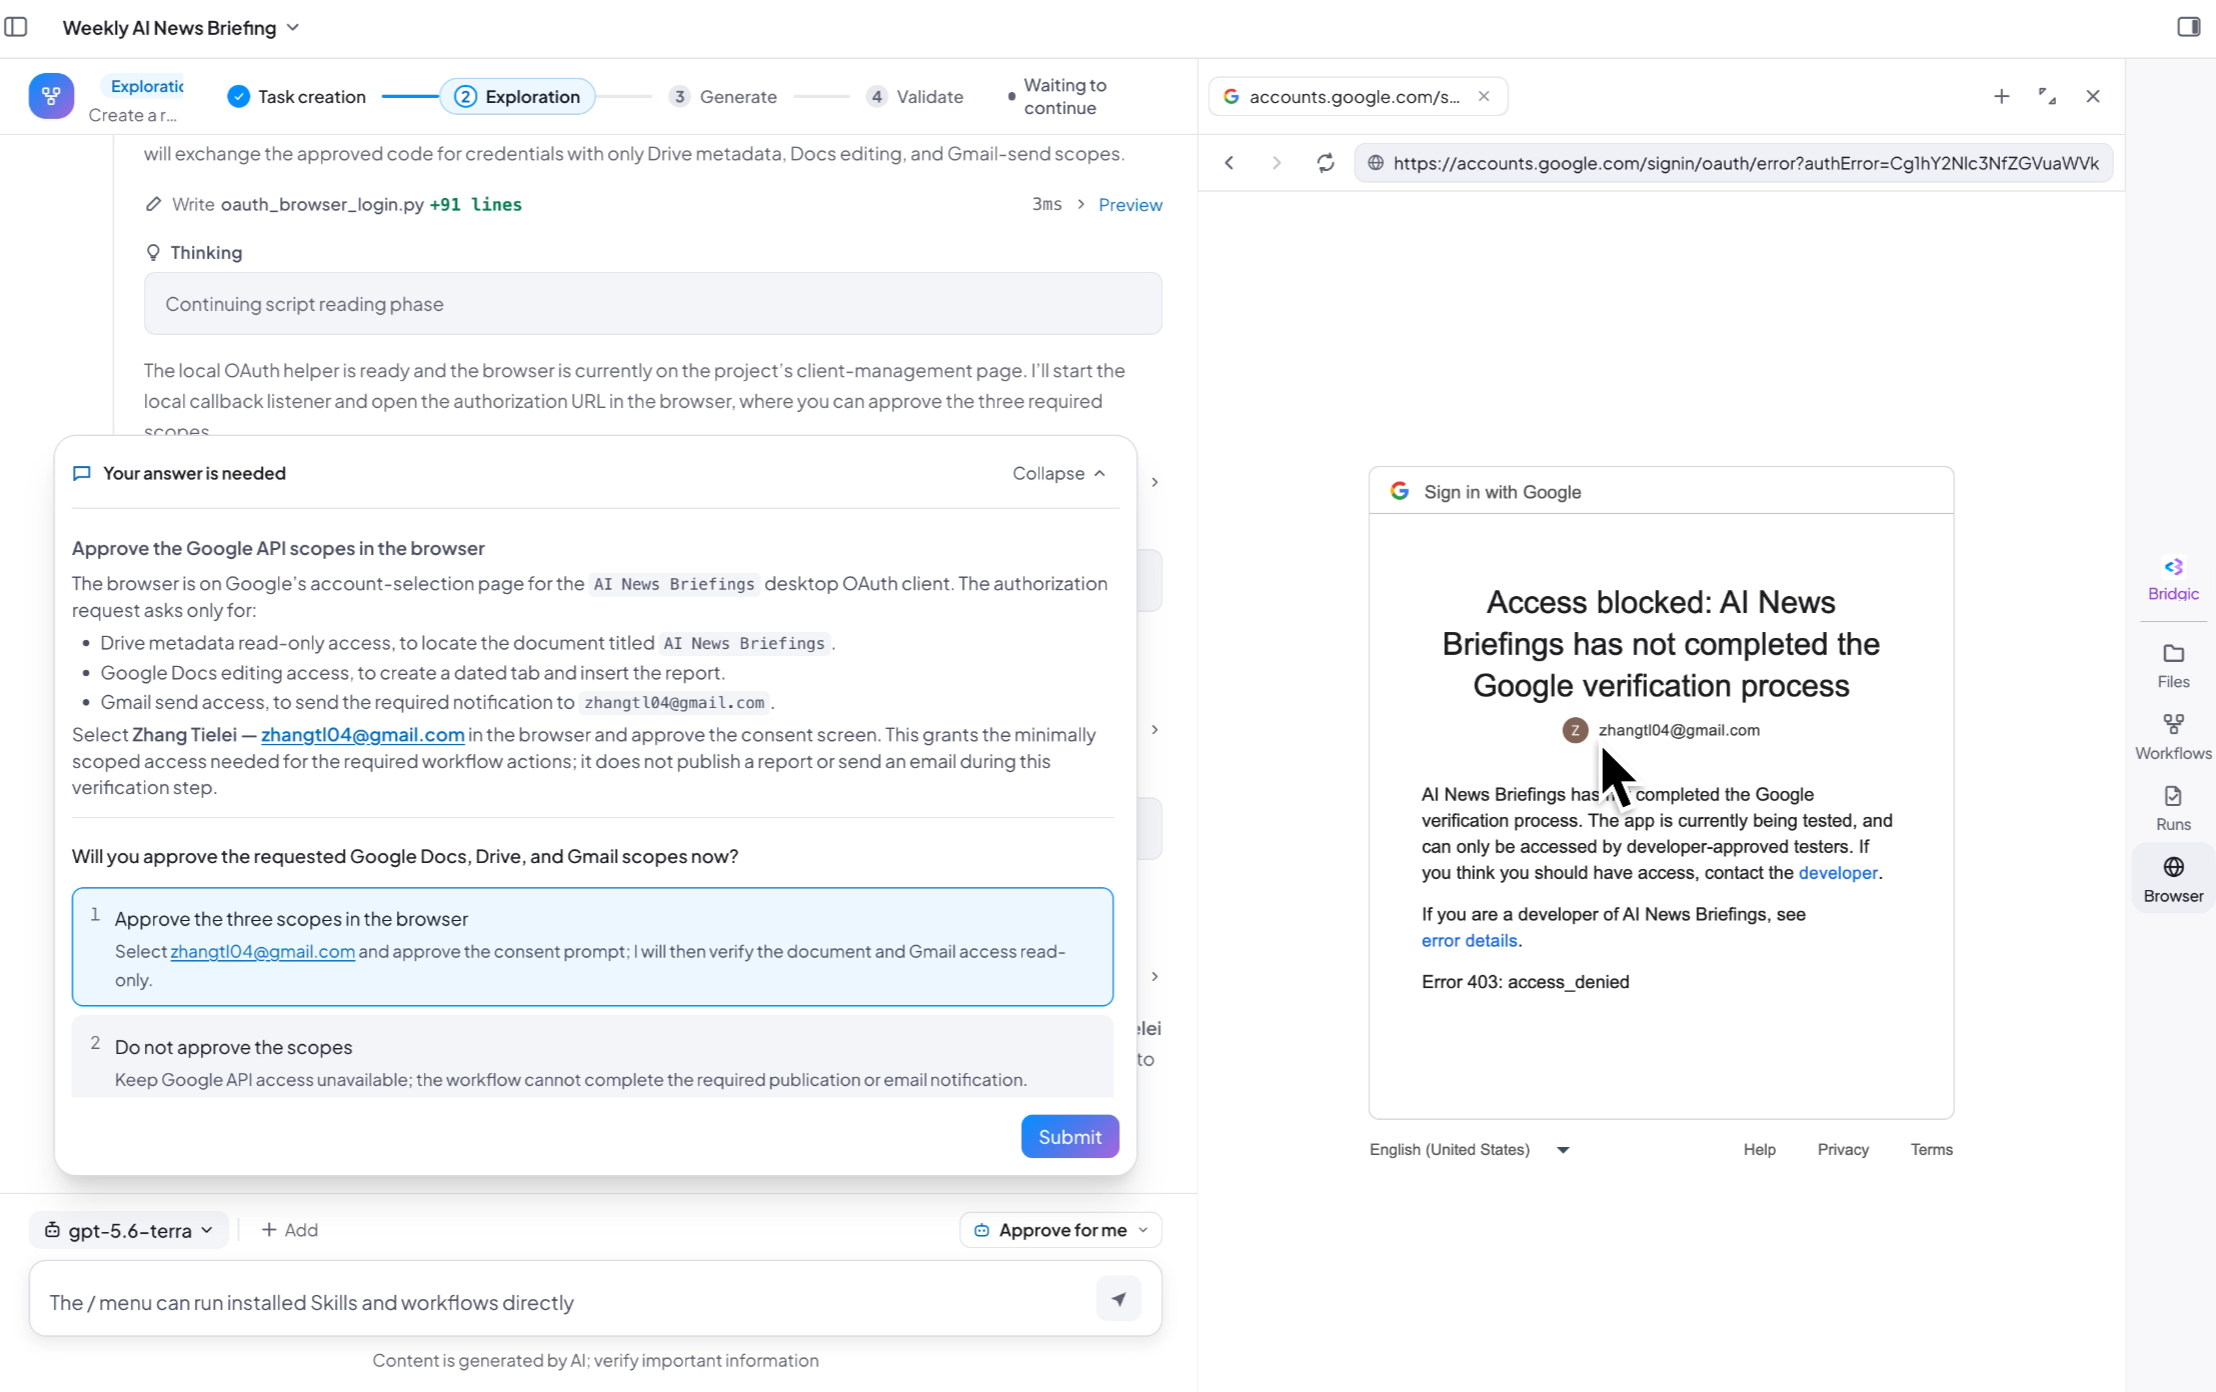The height and width of the screenshot is (1392, 2216).
Task: Open a new browser tab
Action: click(x=2001, y=96)
